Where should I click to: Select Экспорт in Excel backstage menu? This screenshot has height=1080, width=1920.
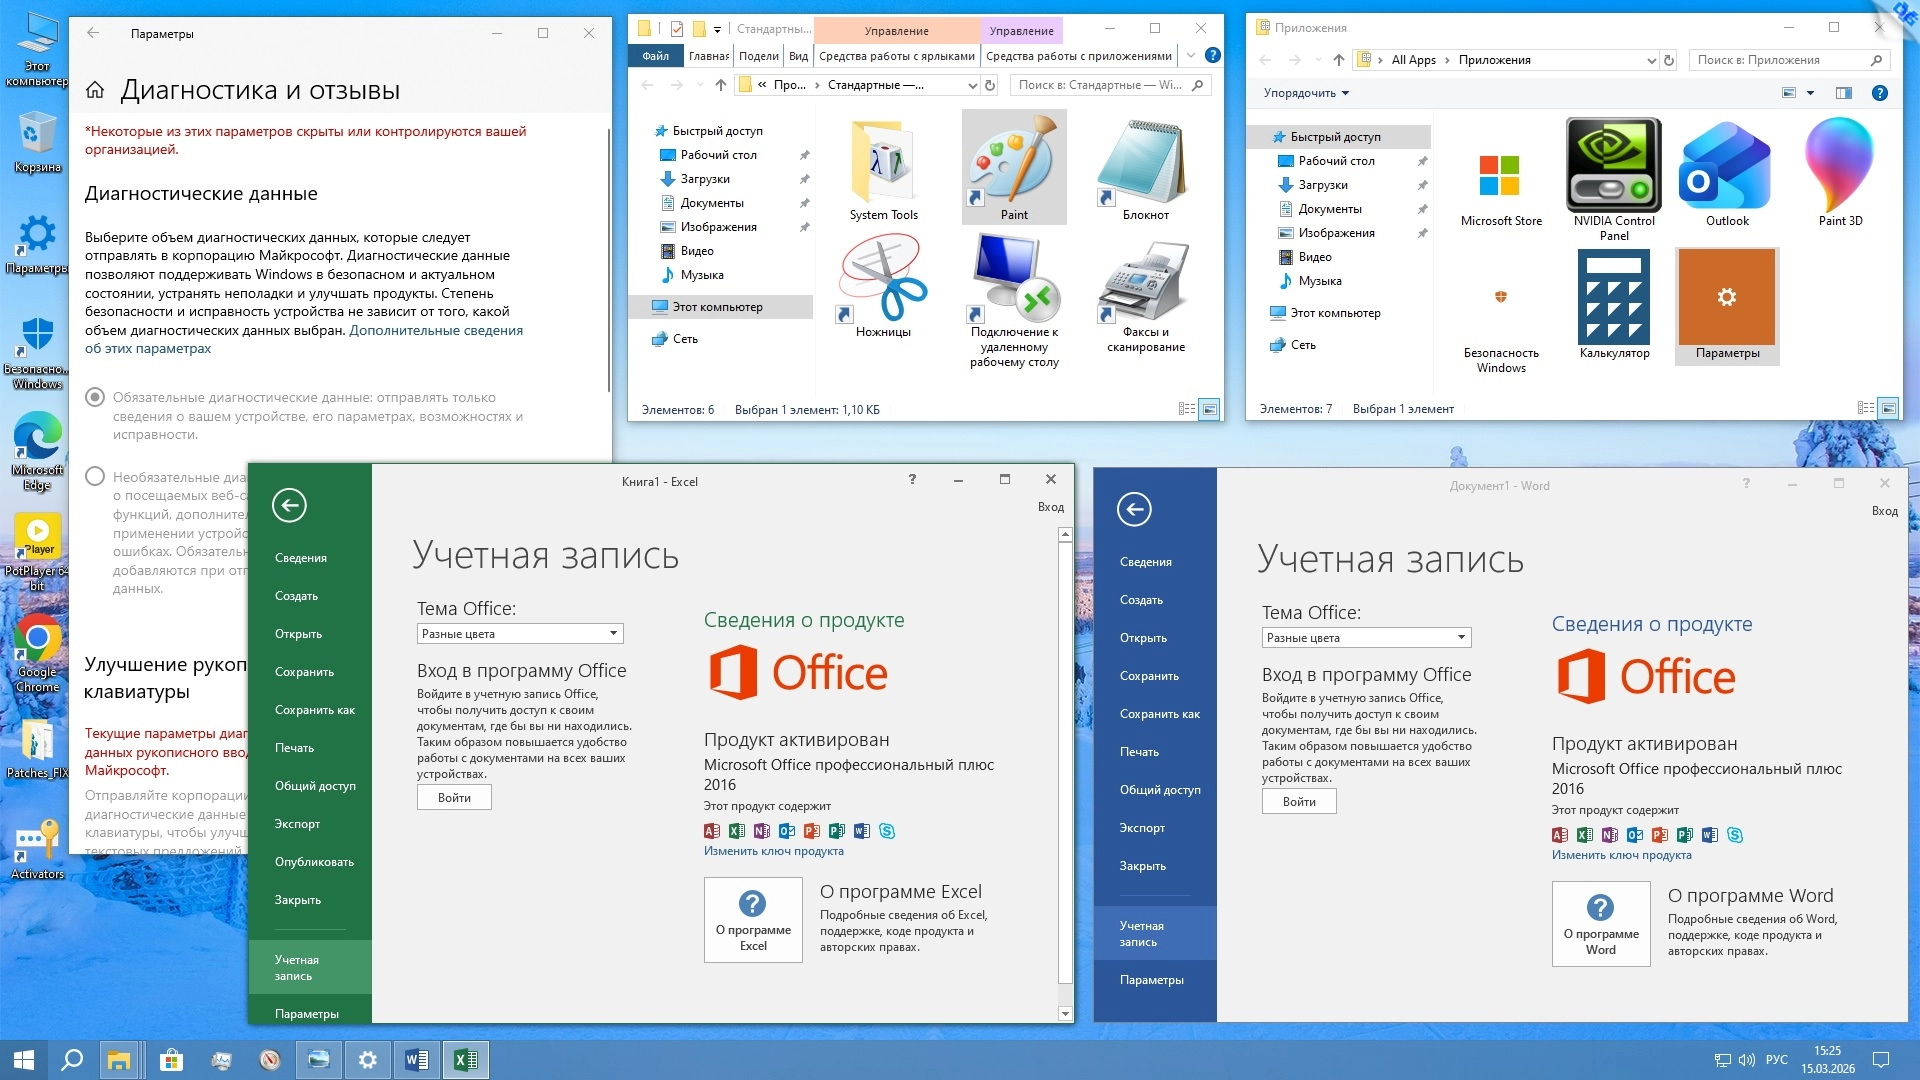pos(297,824)
